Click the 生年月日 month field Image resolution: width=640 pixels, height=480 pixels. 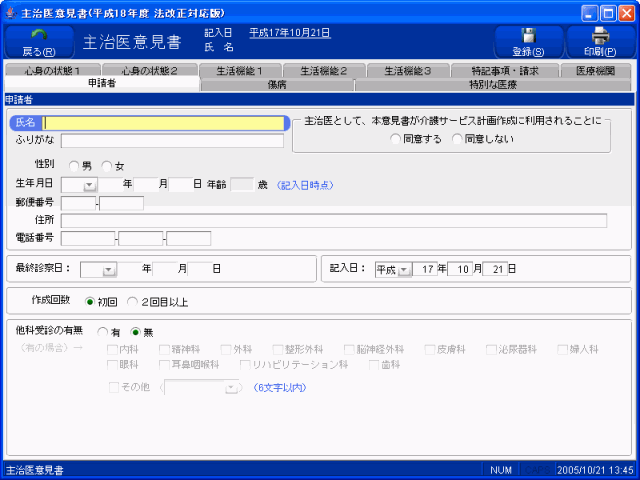[x=146, y=185]
